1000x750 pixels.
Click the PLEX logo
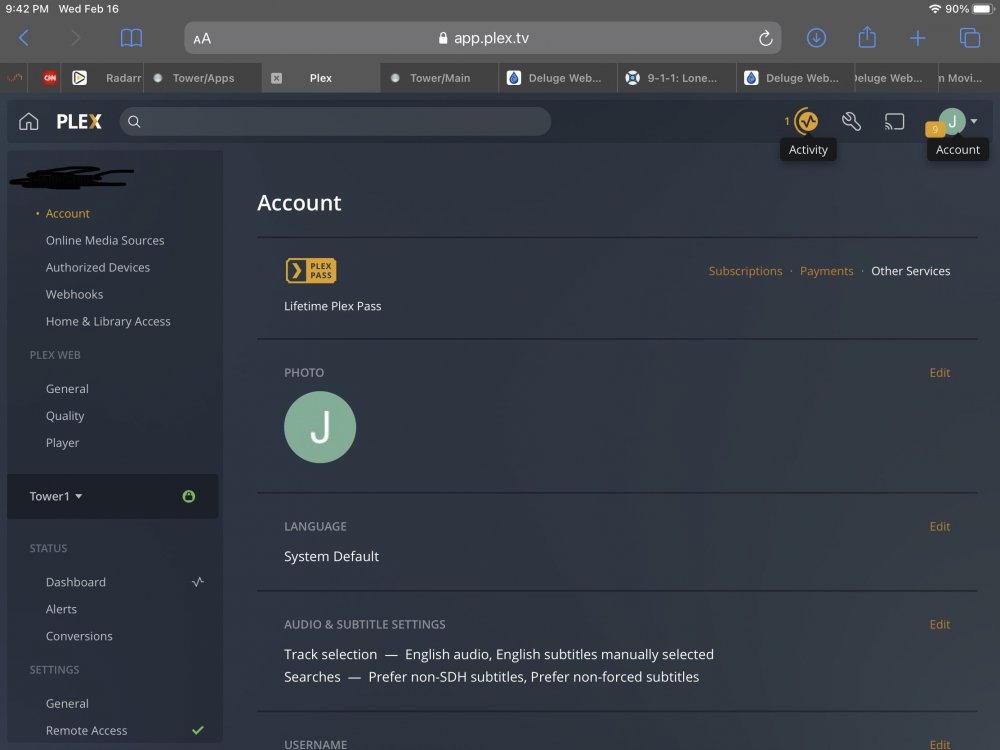coord(78,121)
